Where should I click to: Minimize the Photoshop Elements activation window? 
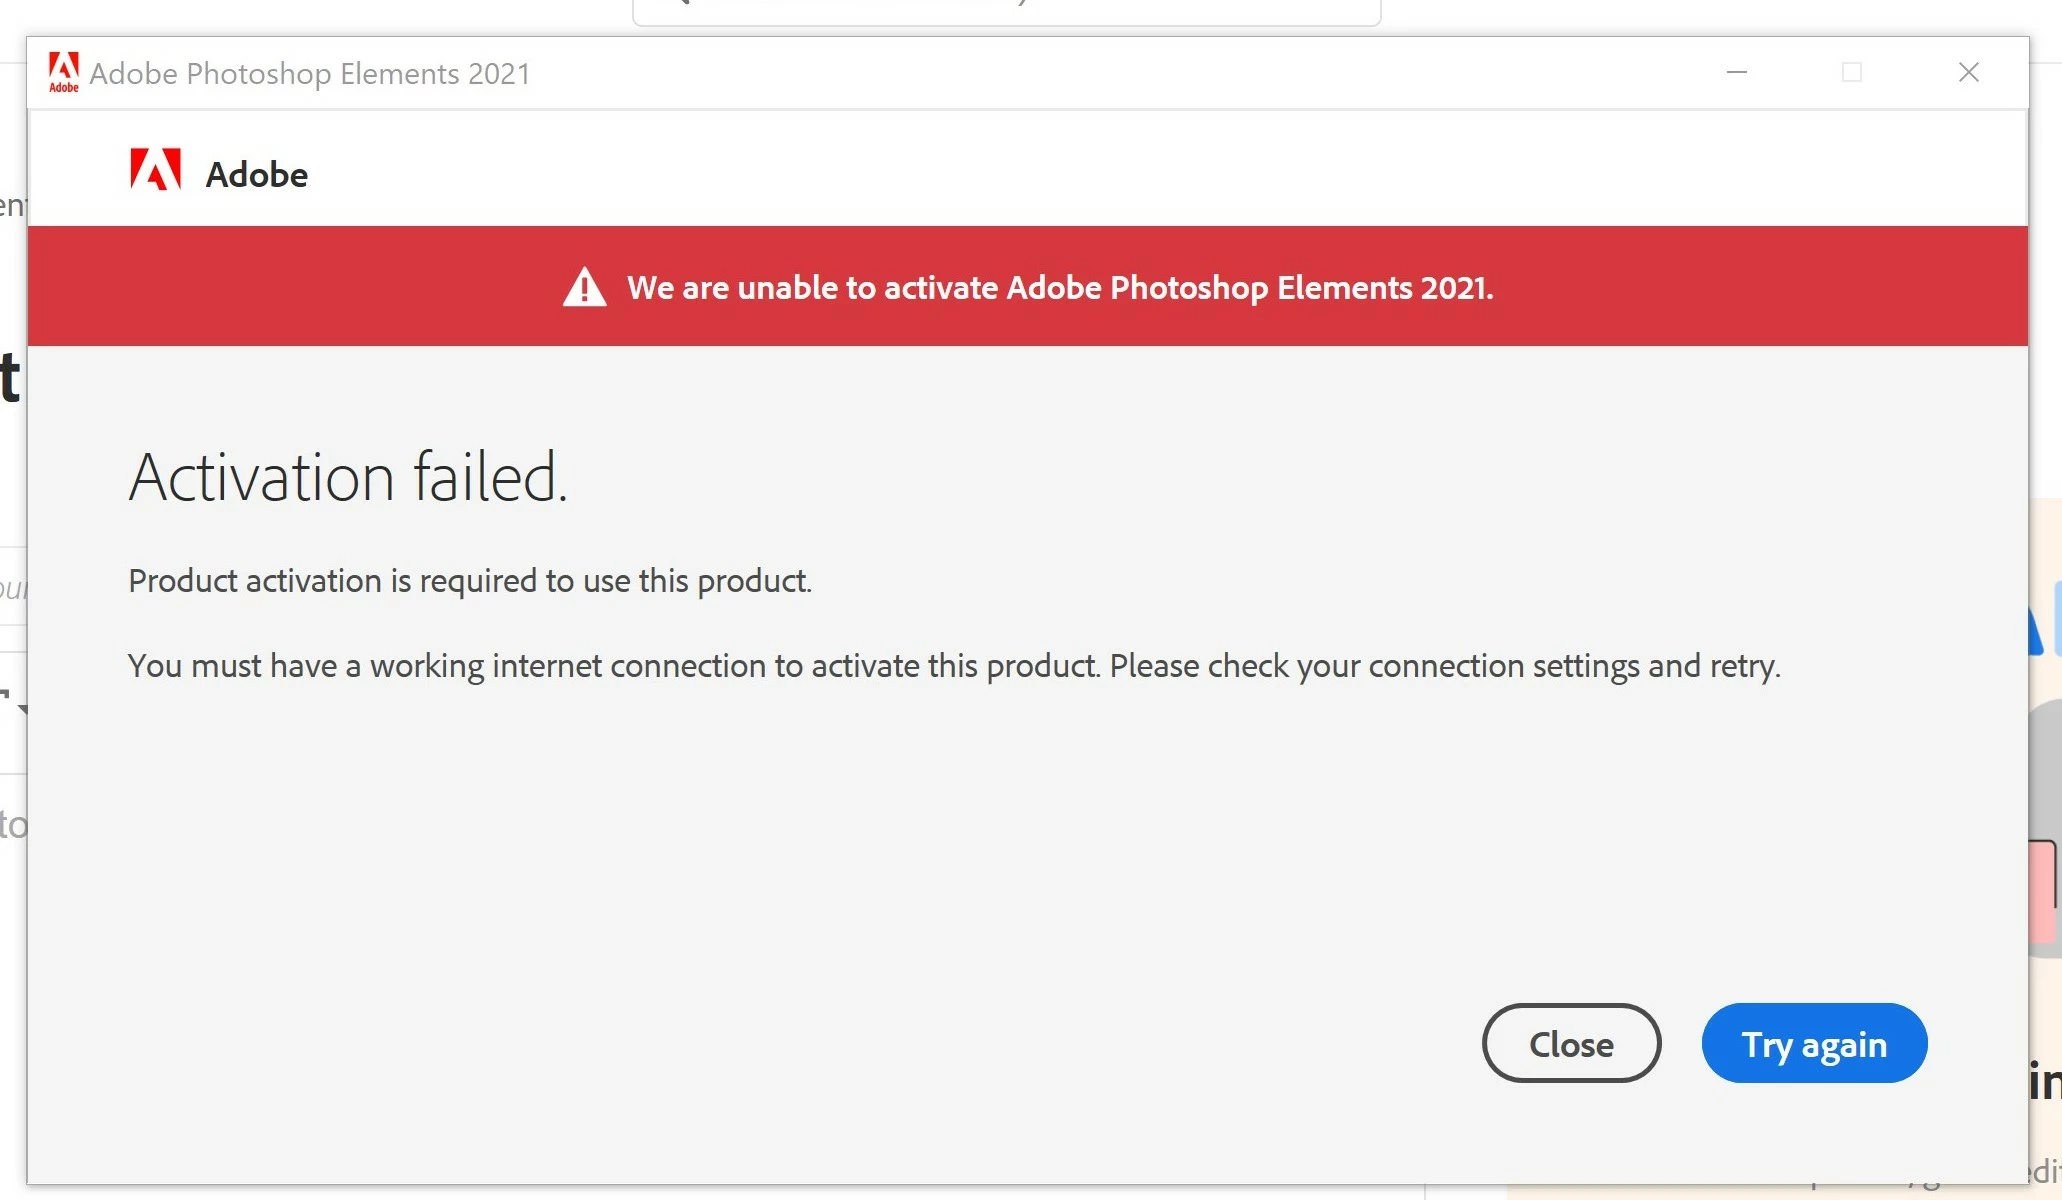(x=1737, y=72)
